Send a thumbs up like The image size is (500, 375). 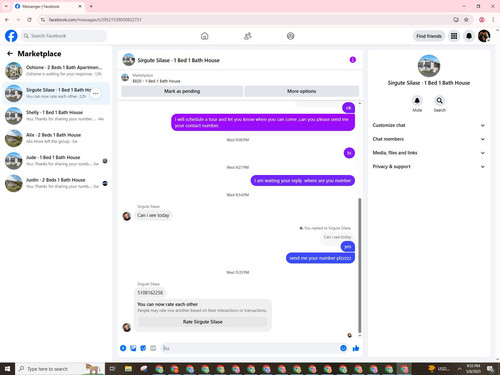(356, 348)
